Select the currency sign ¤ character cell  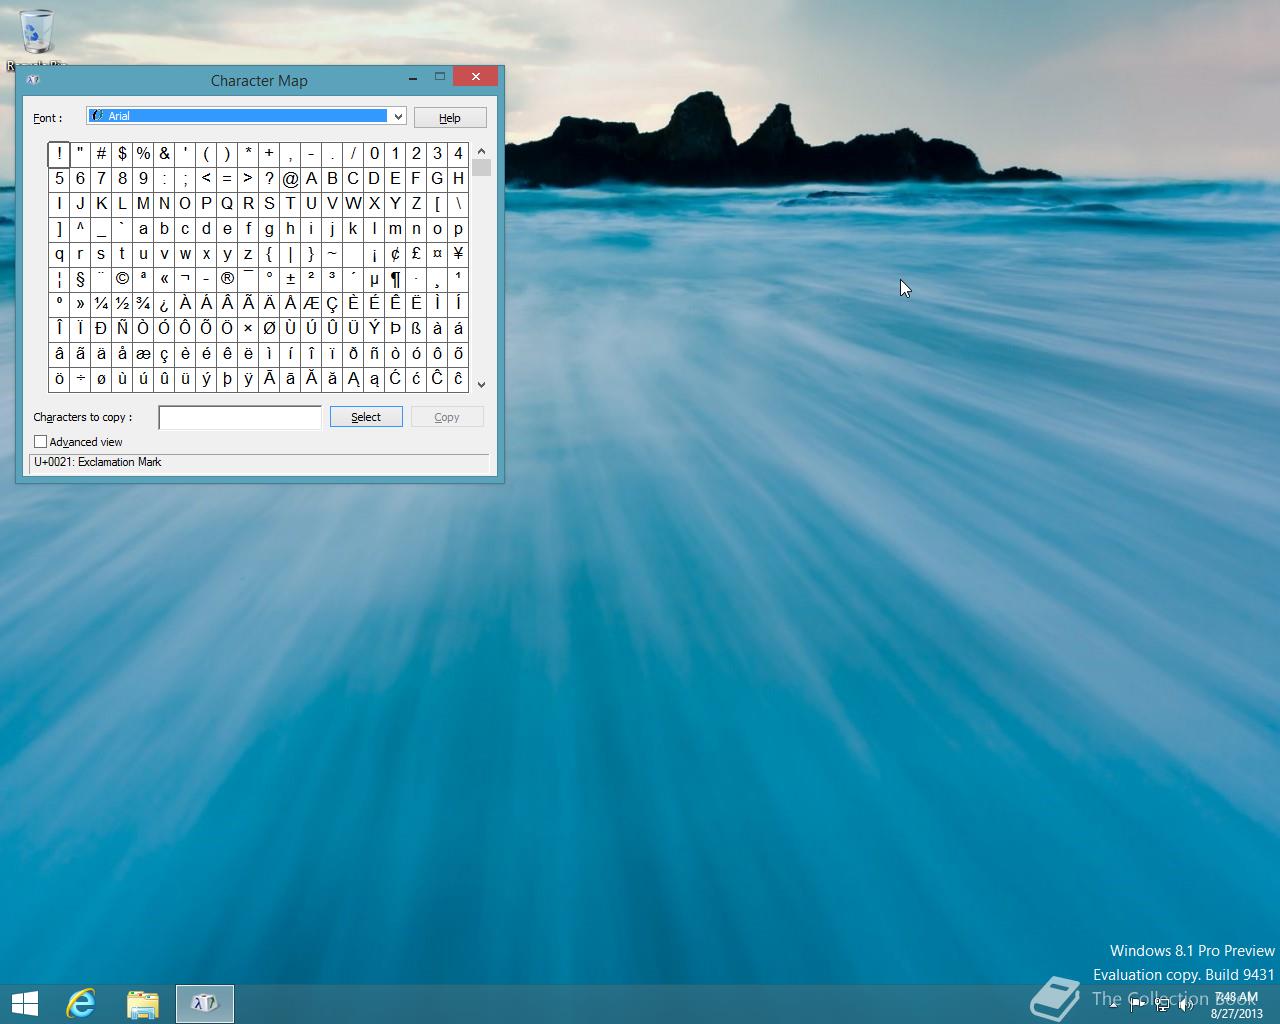(x=437, y=254)
